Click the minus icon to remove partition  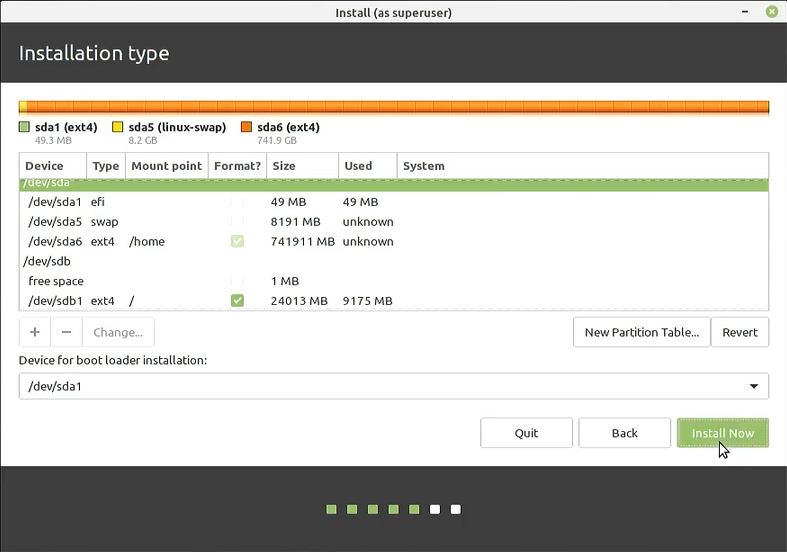[x=66, y=332]
